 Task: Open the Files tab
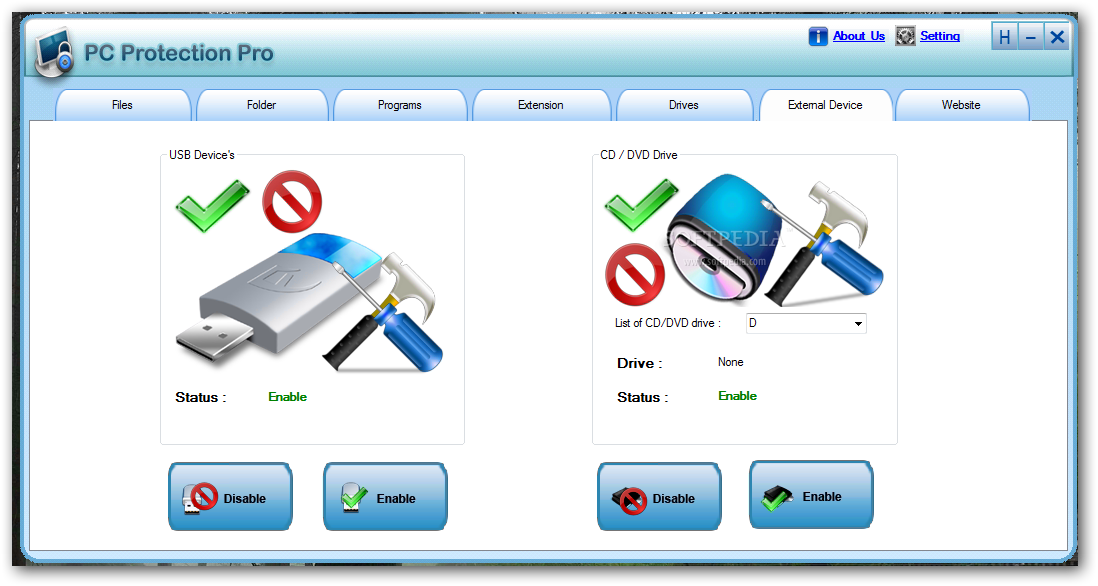click(123, 105)
